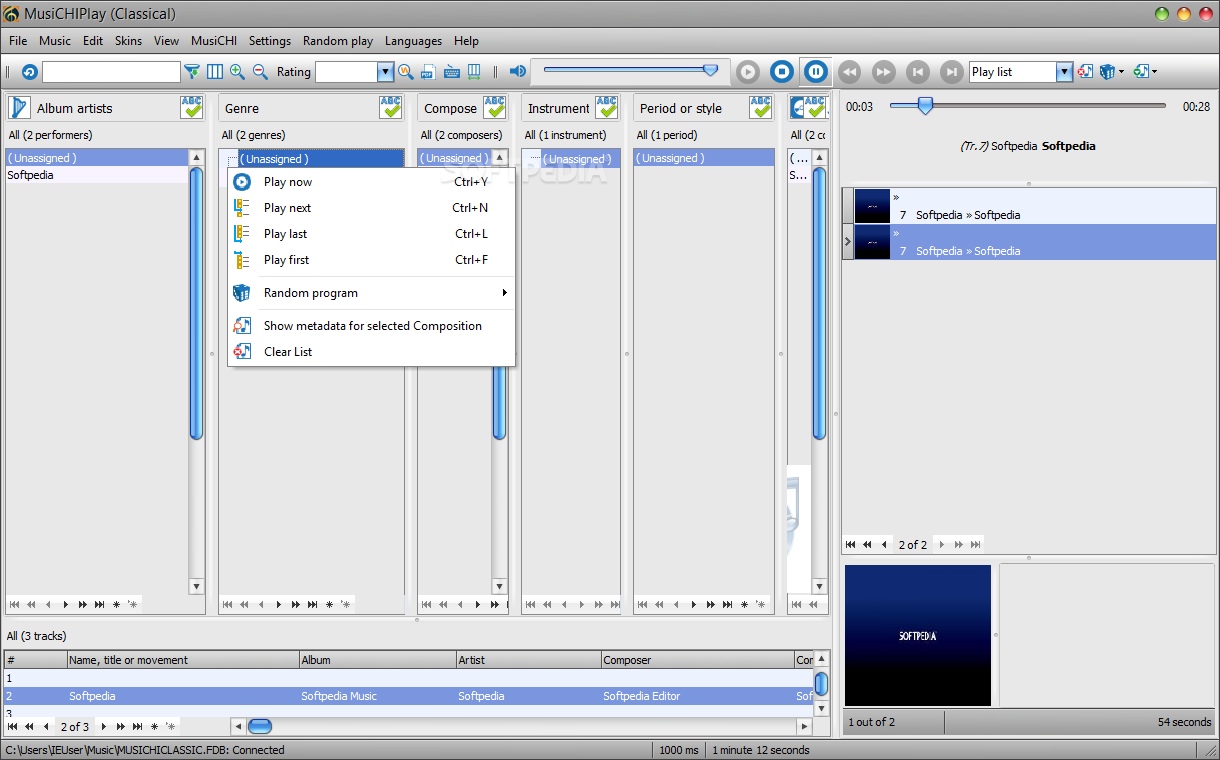The width and height of the screenshot is (1220, 760).
Task: Click the zoom in magnifier icon
Action: [237, 72]
